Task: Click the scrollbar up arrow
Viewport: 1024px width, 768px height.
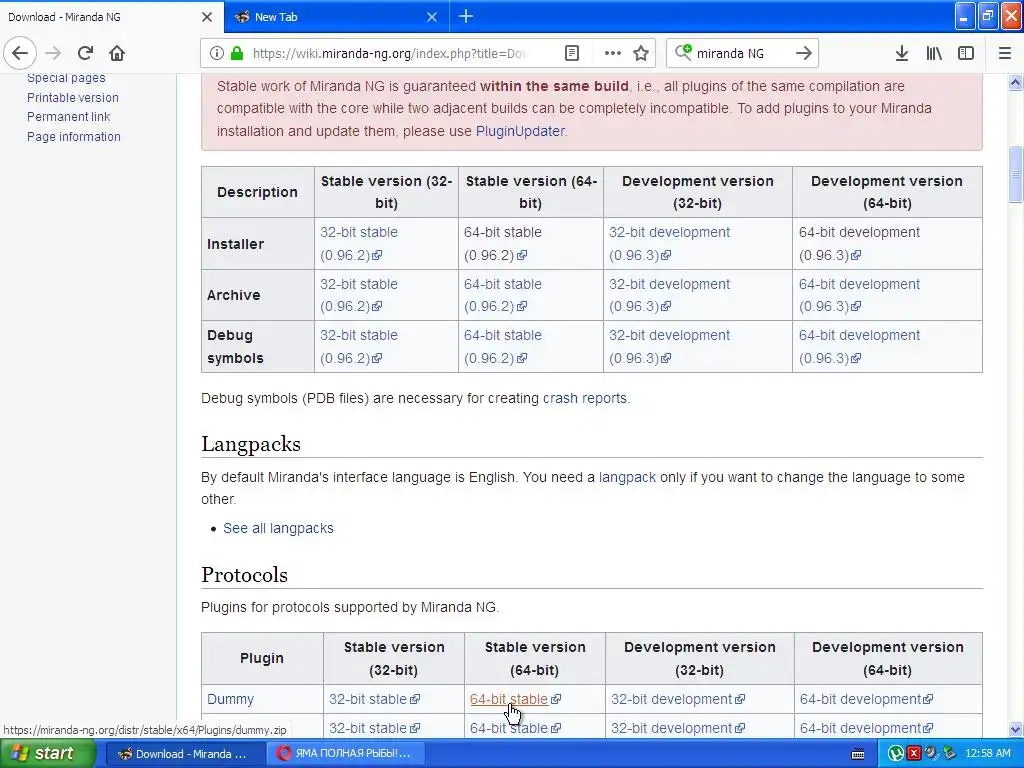Action: 1015,82
